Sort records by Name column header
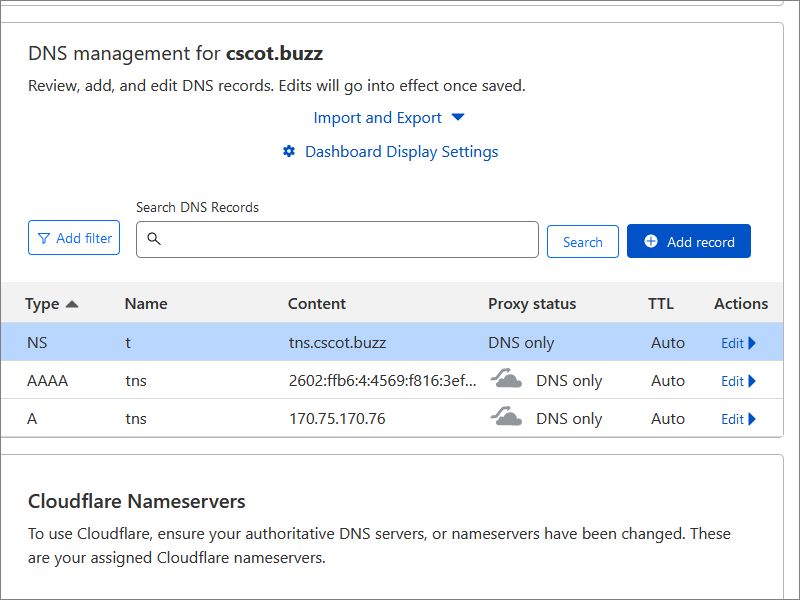The height and width of the screenshot is (600, 800). point(146,303)
